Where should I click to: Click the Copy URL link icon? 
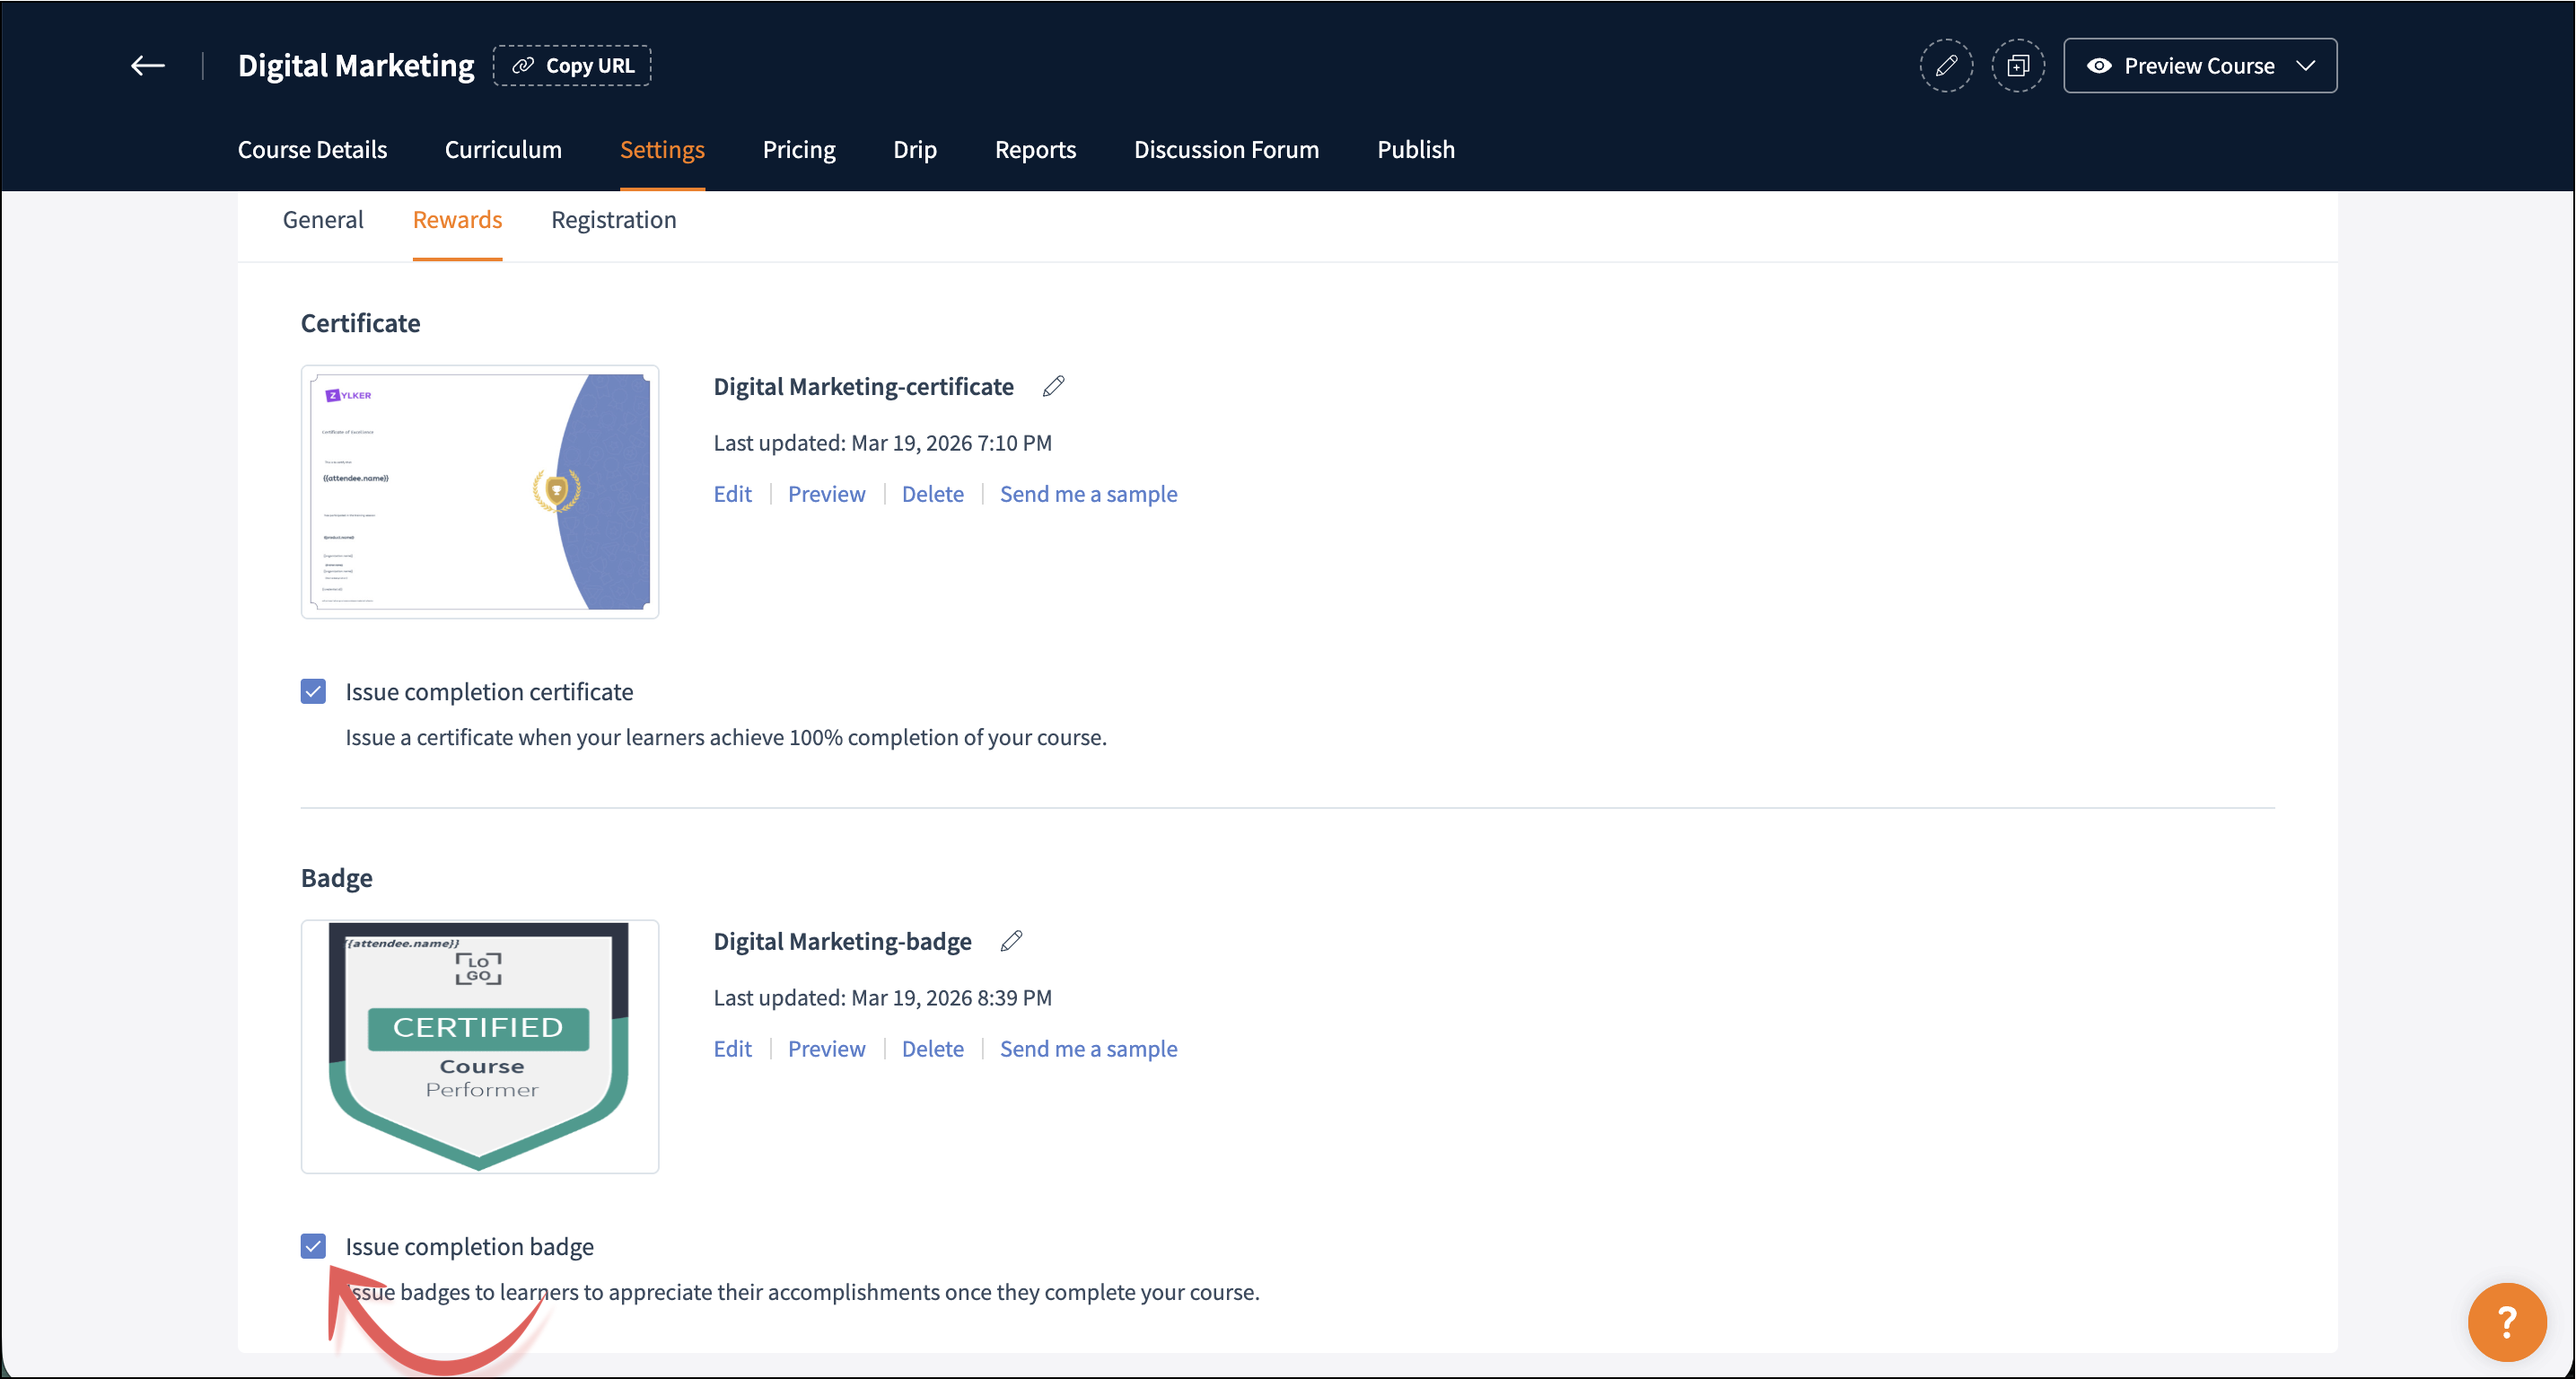[523, 66]
